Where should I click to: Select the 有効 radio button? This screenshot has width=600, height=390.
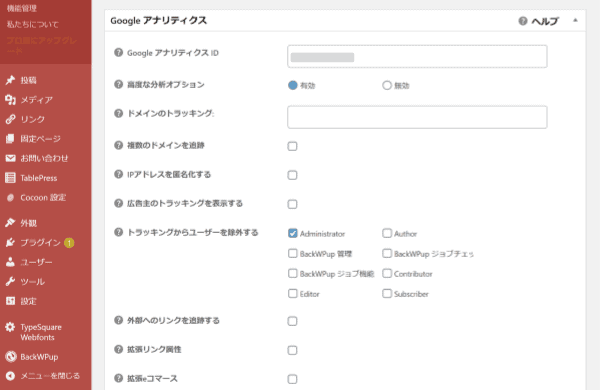293,85
